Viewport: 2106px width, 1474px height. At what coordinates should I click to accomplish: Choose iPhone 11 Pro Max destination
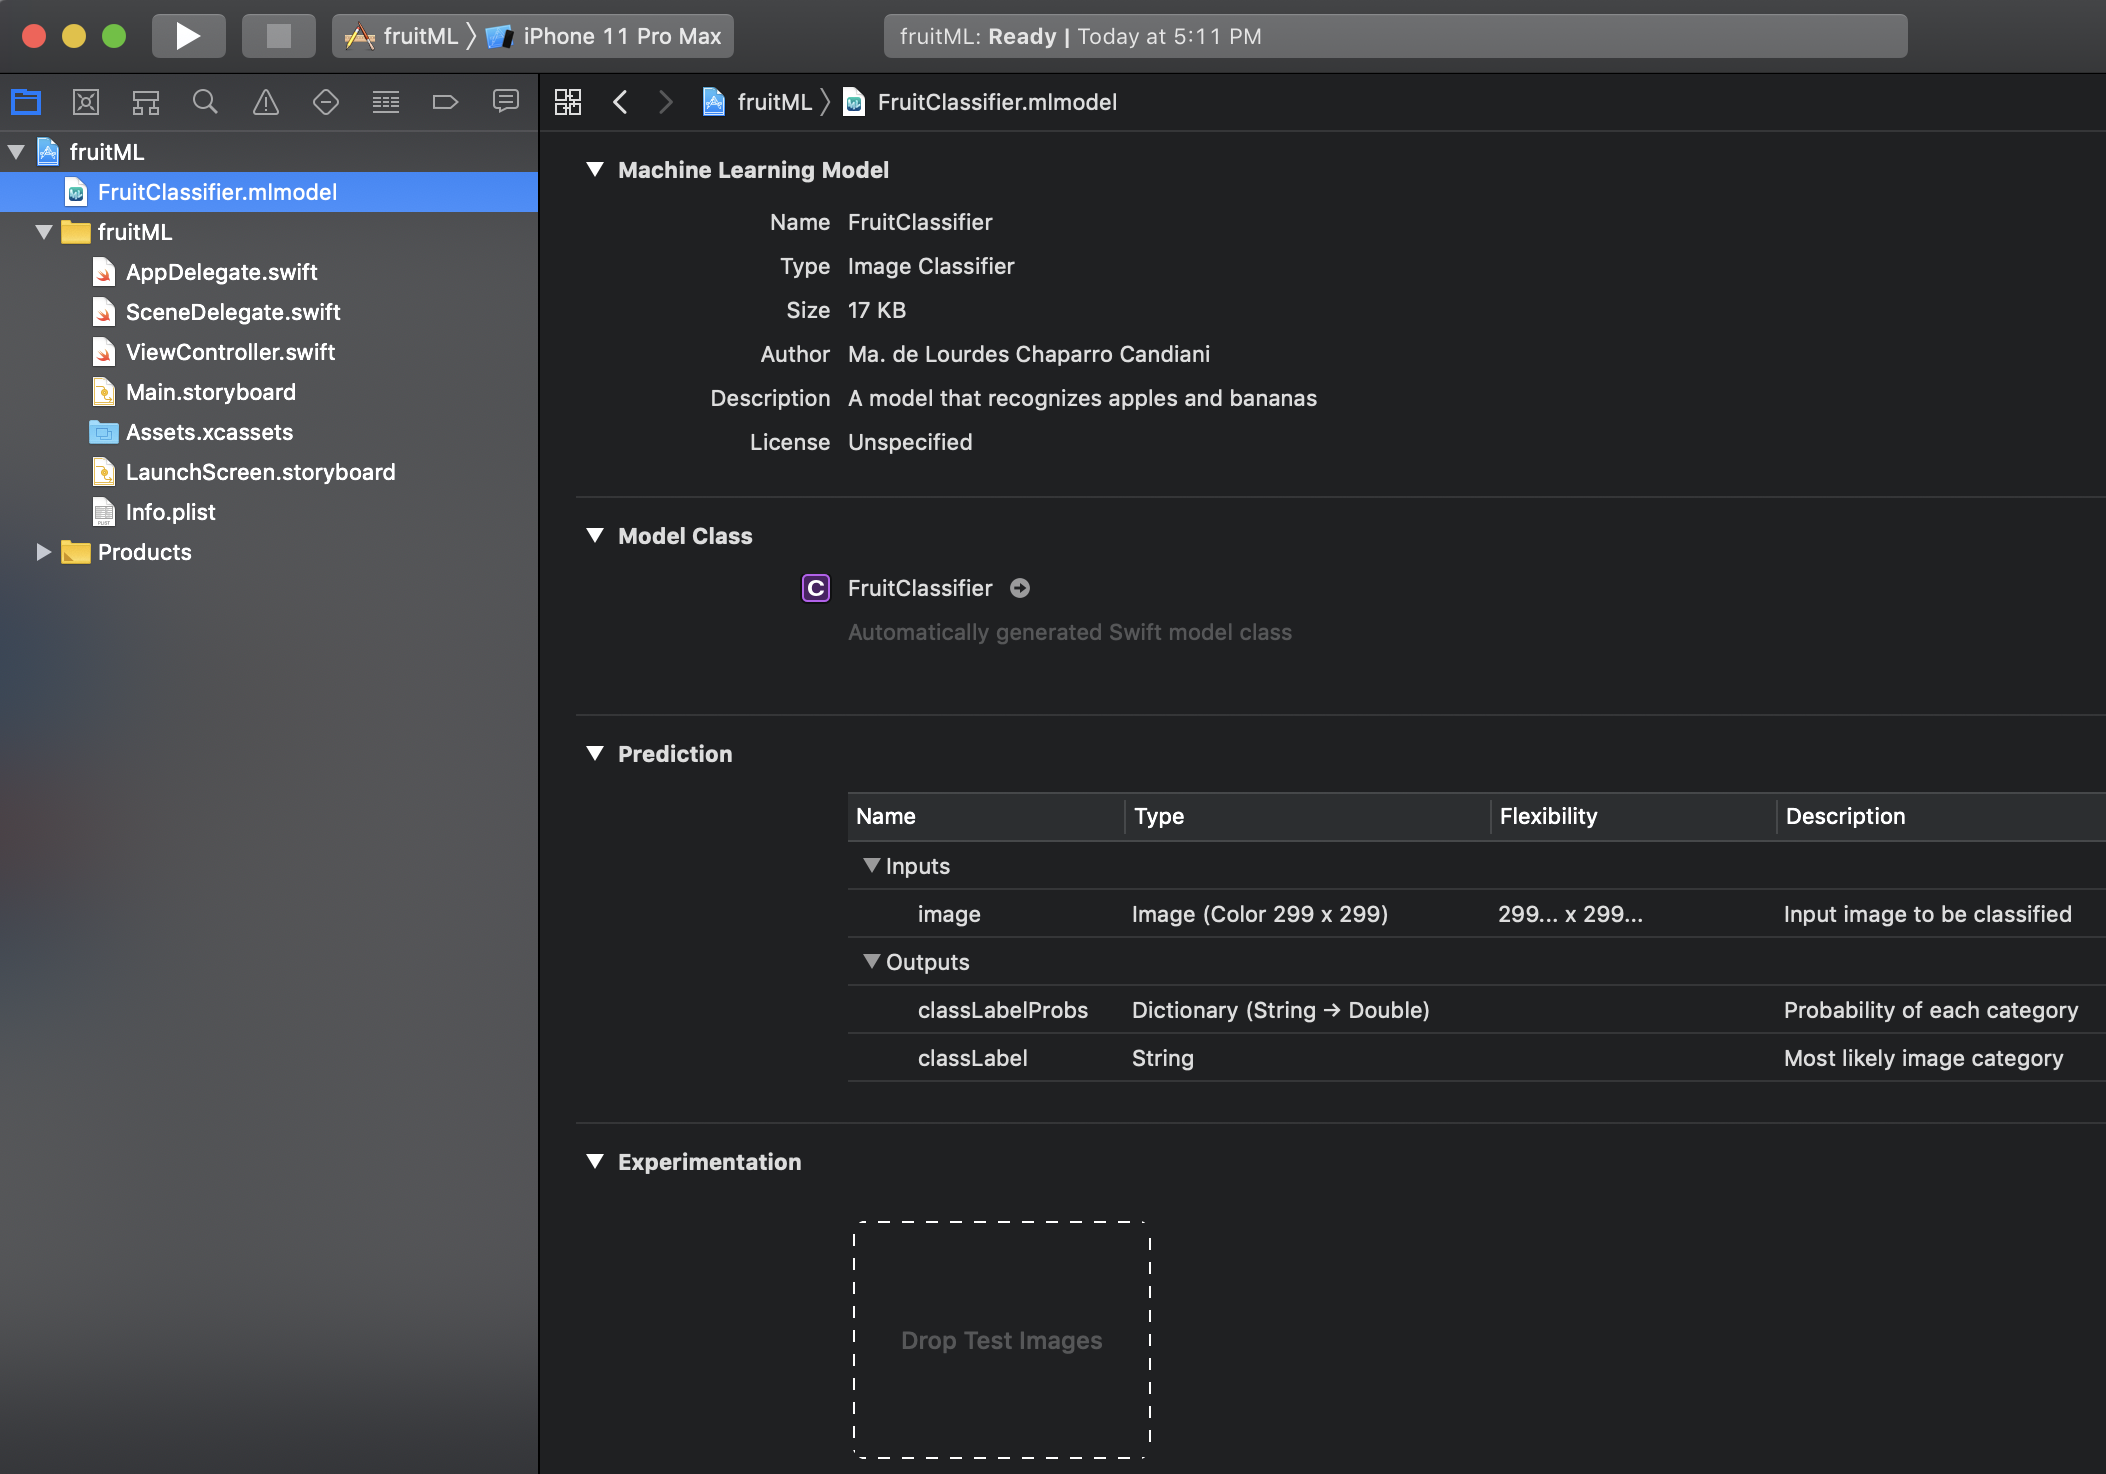click(x=603, y=36)
